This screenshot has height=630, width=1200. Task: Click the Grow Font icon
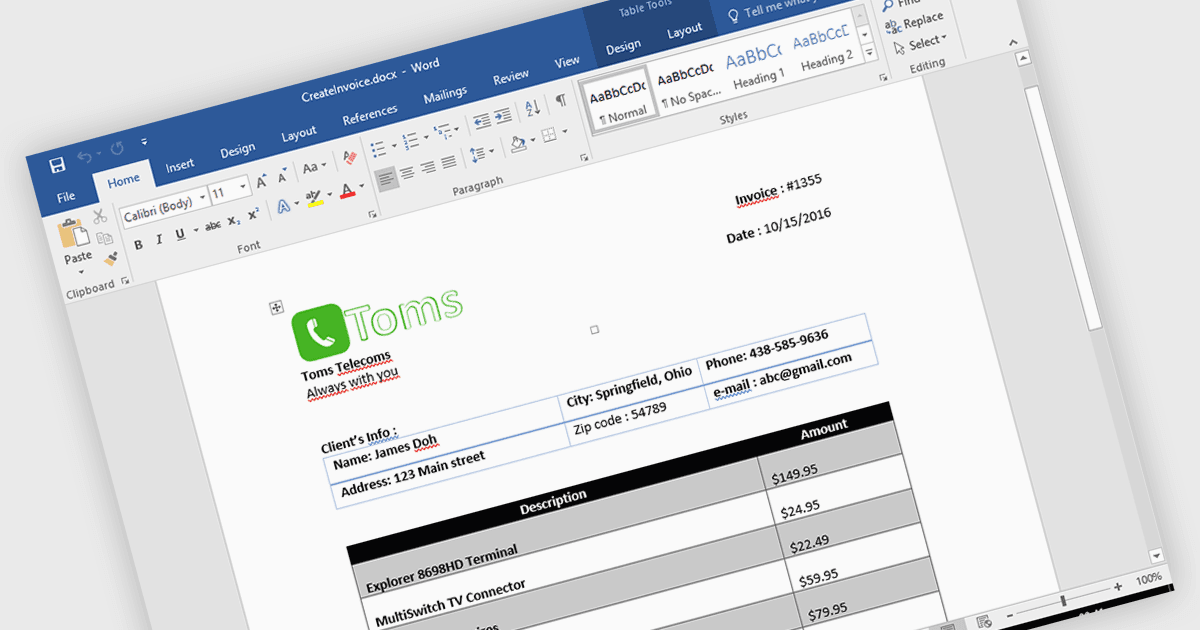coord(261,181)
